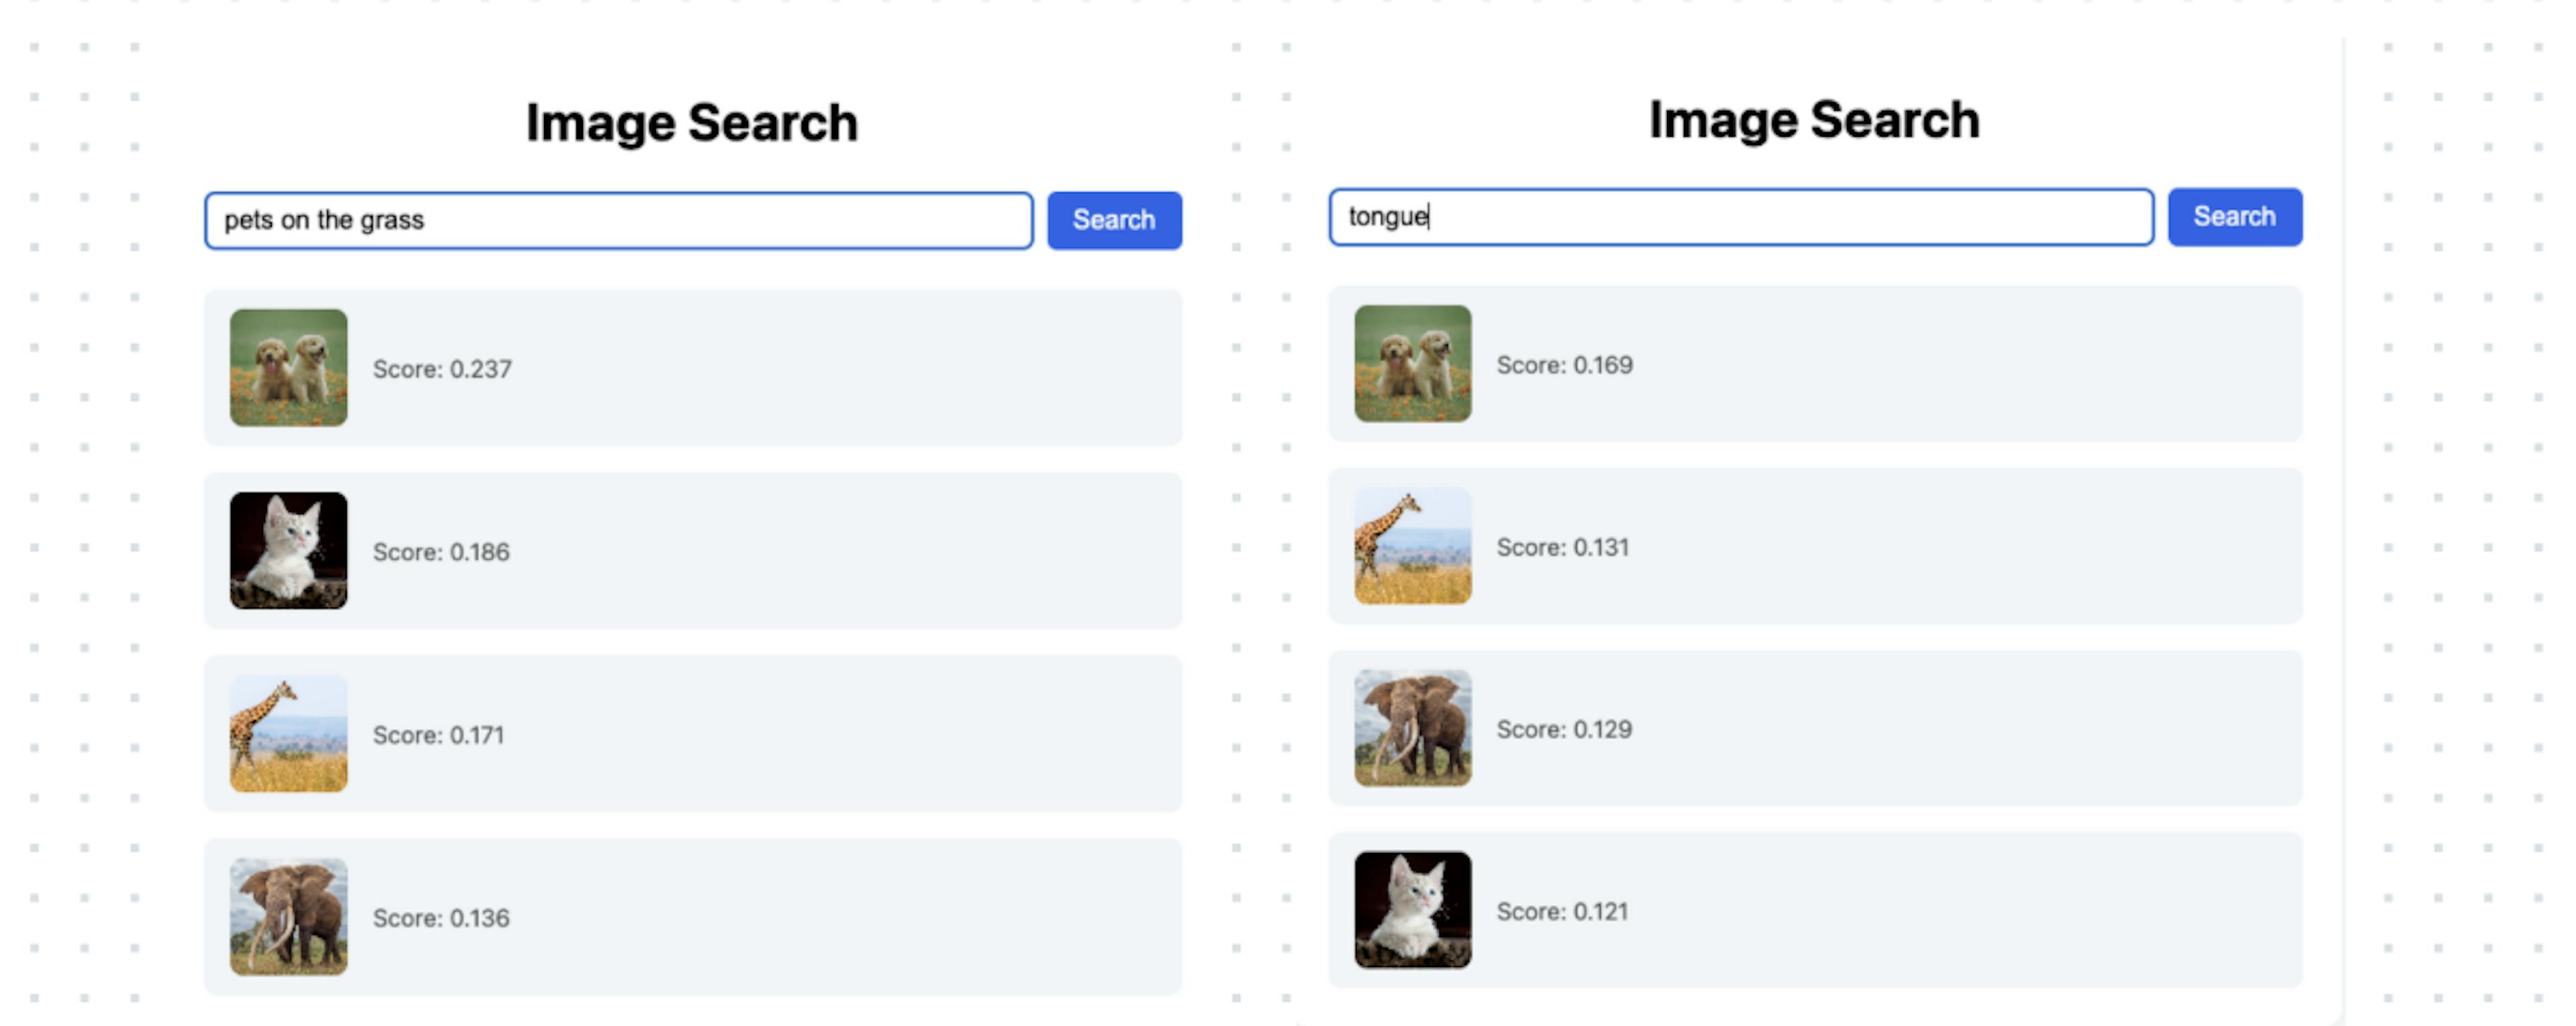Select the "Score: 0.131" result text
2576x1026 pixels.
(x=1562, y=547)
